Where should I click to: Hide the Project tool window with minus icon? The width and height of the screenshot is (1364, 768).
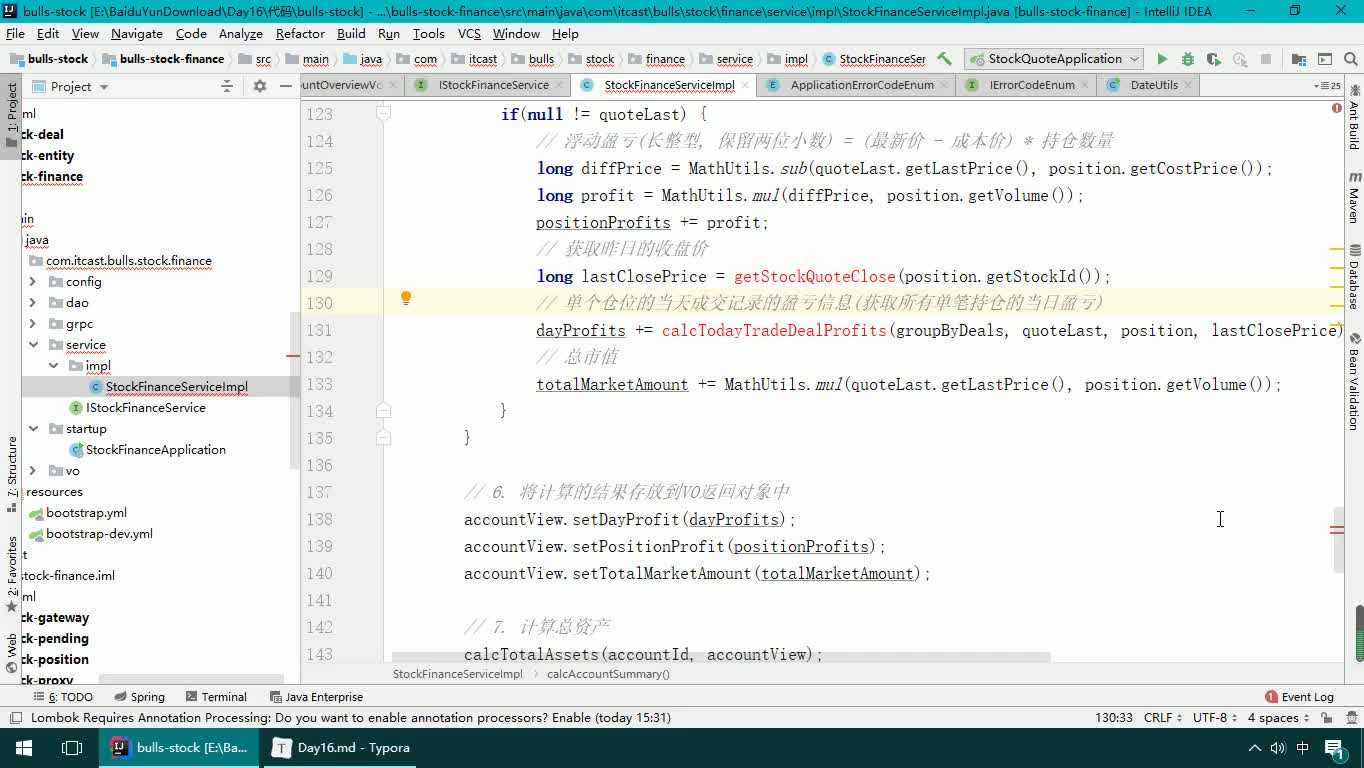(285, 86)
